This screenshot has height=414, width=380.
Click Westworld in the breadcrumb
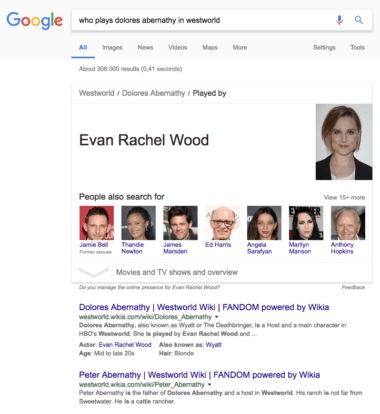[97, 93]
